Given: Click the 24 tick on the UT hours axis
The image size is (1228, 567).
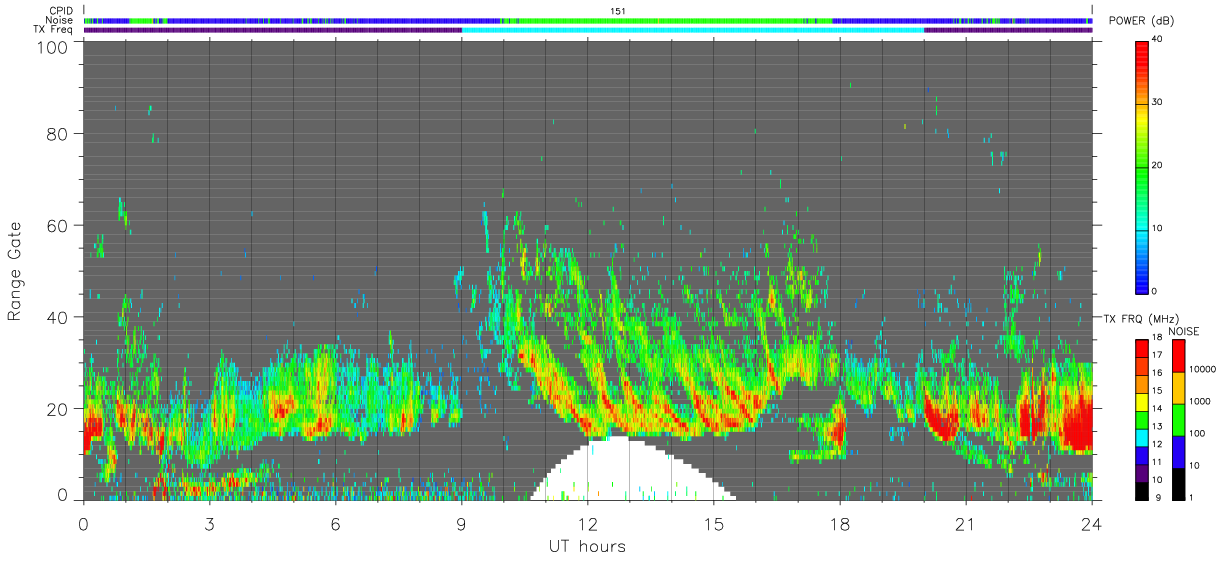Looking at the screenshot, I should (1091, 525).
